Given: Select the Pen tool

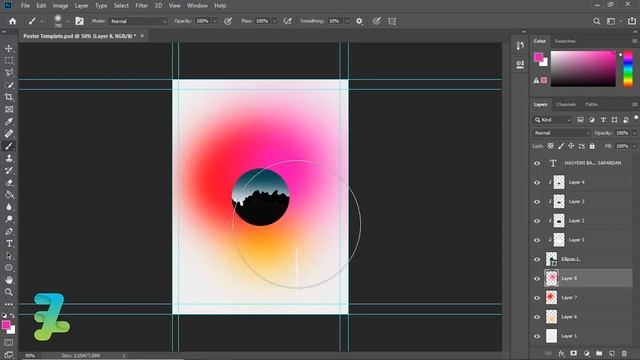Looking at the screenshot, I should click(x=9, y=231).
